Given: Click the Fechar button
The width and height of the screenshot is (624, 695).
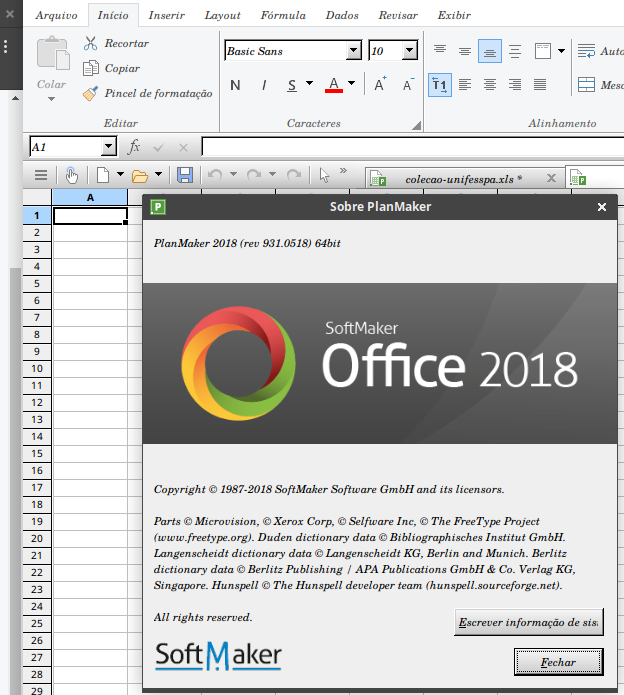Looking at the screenshot, I should pos(558,662).
